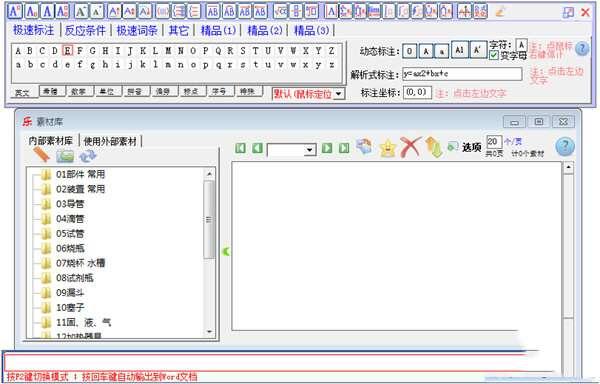The width and height of the screenshot is (600, 384).
Task: Click the 精品(2) tab link
Action: 265,30
